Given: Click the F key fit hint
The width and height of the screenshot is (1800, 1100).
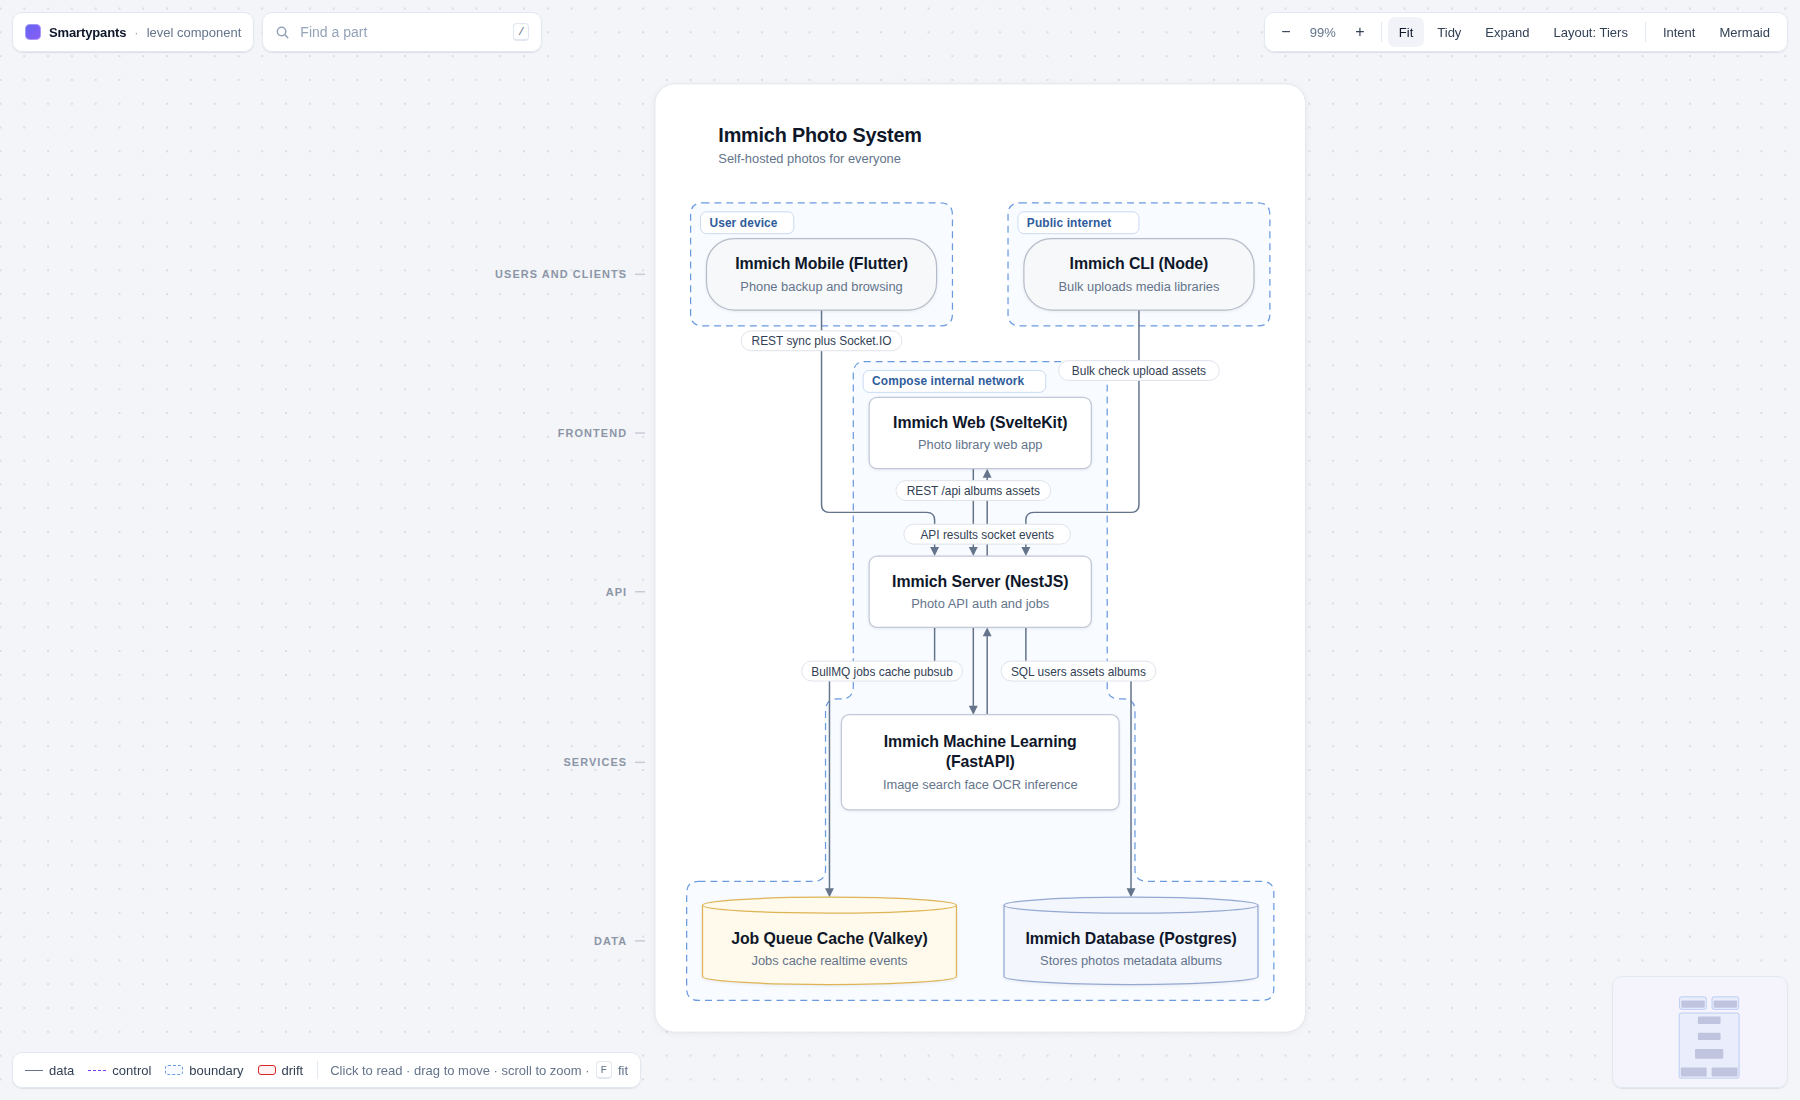Looking at the screenshot, I should [604, 1070].
